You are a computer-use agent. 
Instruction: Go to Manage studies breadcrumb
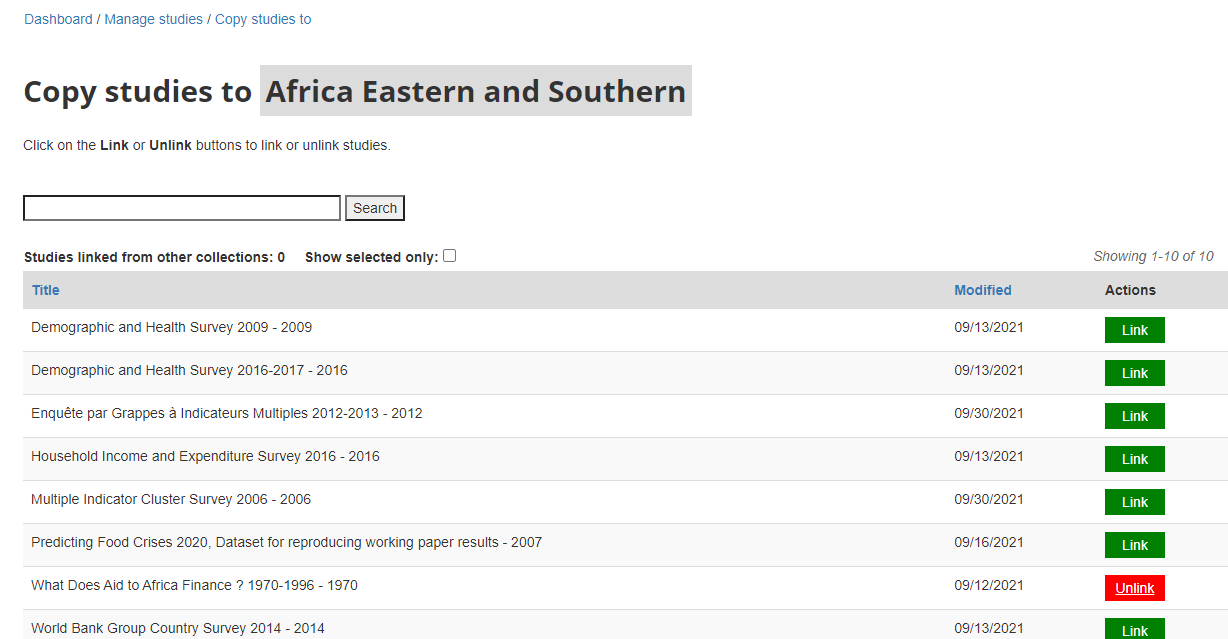pyautogui.click(x=153, y=19)
